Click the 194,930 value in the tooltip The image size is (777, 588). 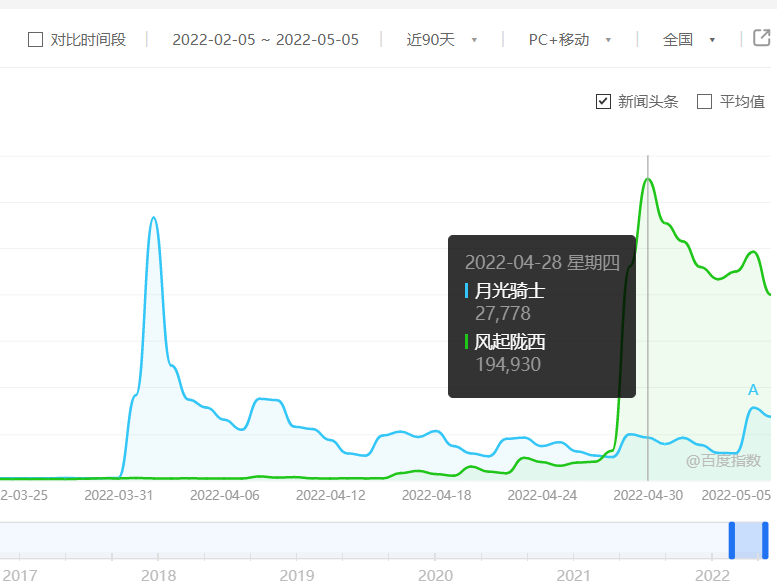tap(508, 365)
